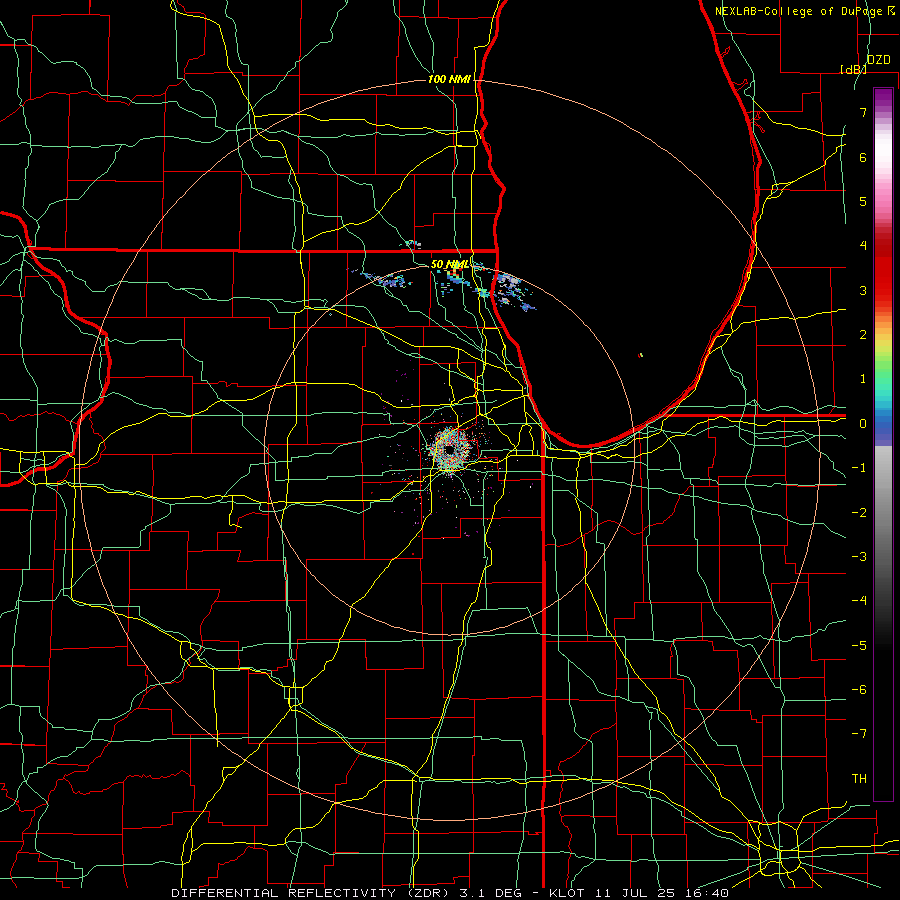Click the 4 value on the color scale
The height and width of the screenshot is (900, 900).
[863, 246]
